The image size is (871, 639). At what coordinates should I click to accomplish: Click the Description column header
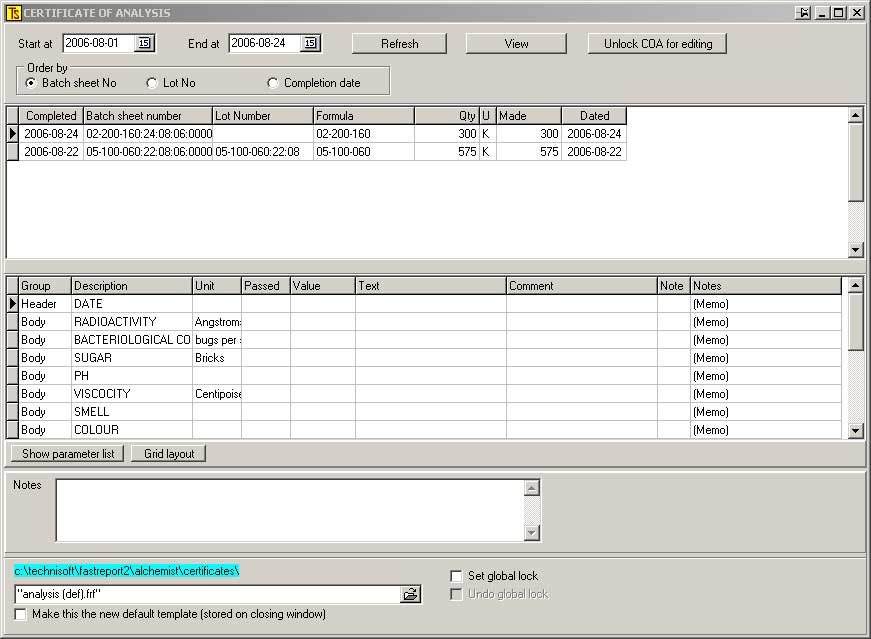click(132, 286)
